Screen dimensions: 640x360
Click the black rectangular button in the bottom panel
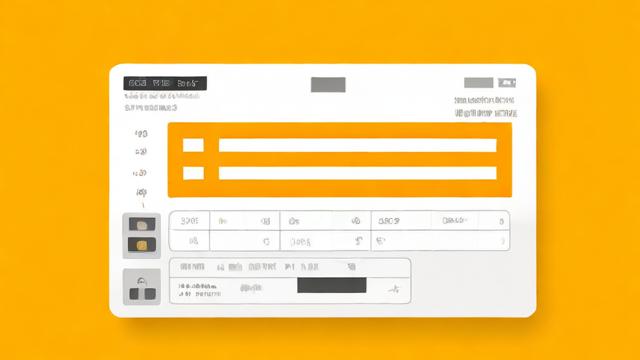[332, 285]
